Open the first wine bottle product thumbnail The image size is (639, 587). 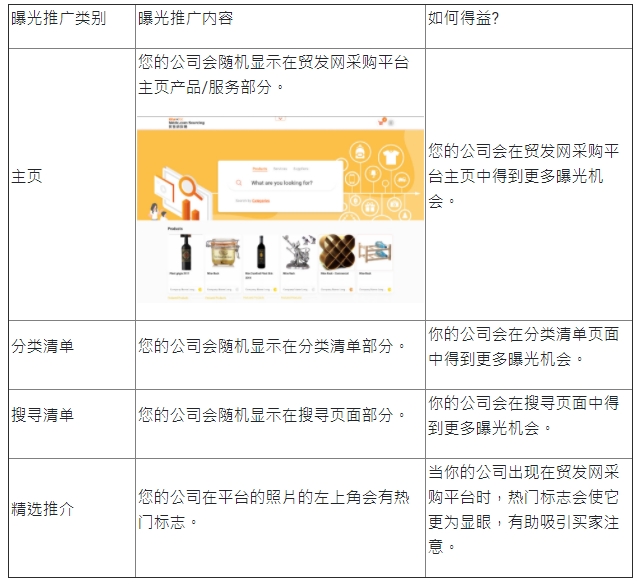[186, 252]
